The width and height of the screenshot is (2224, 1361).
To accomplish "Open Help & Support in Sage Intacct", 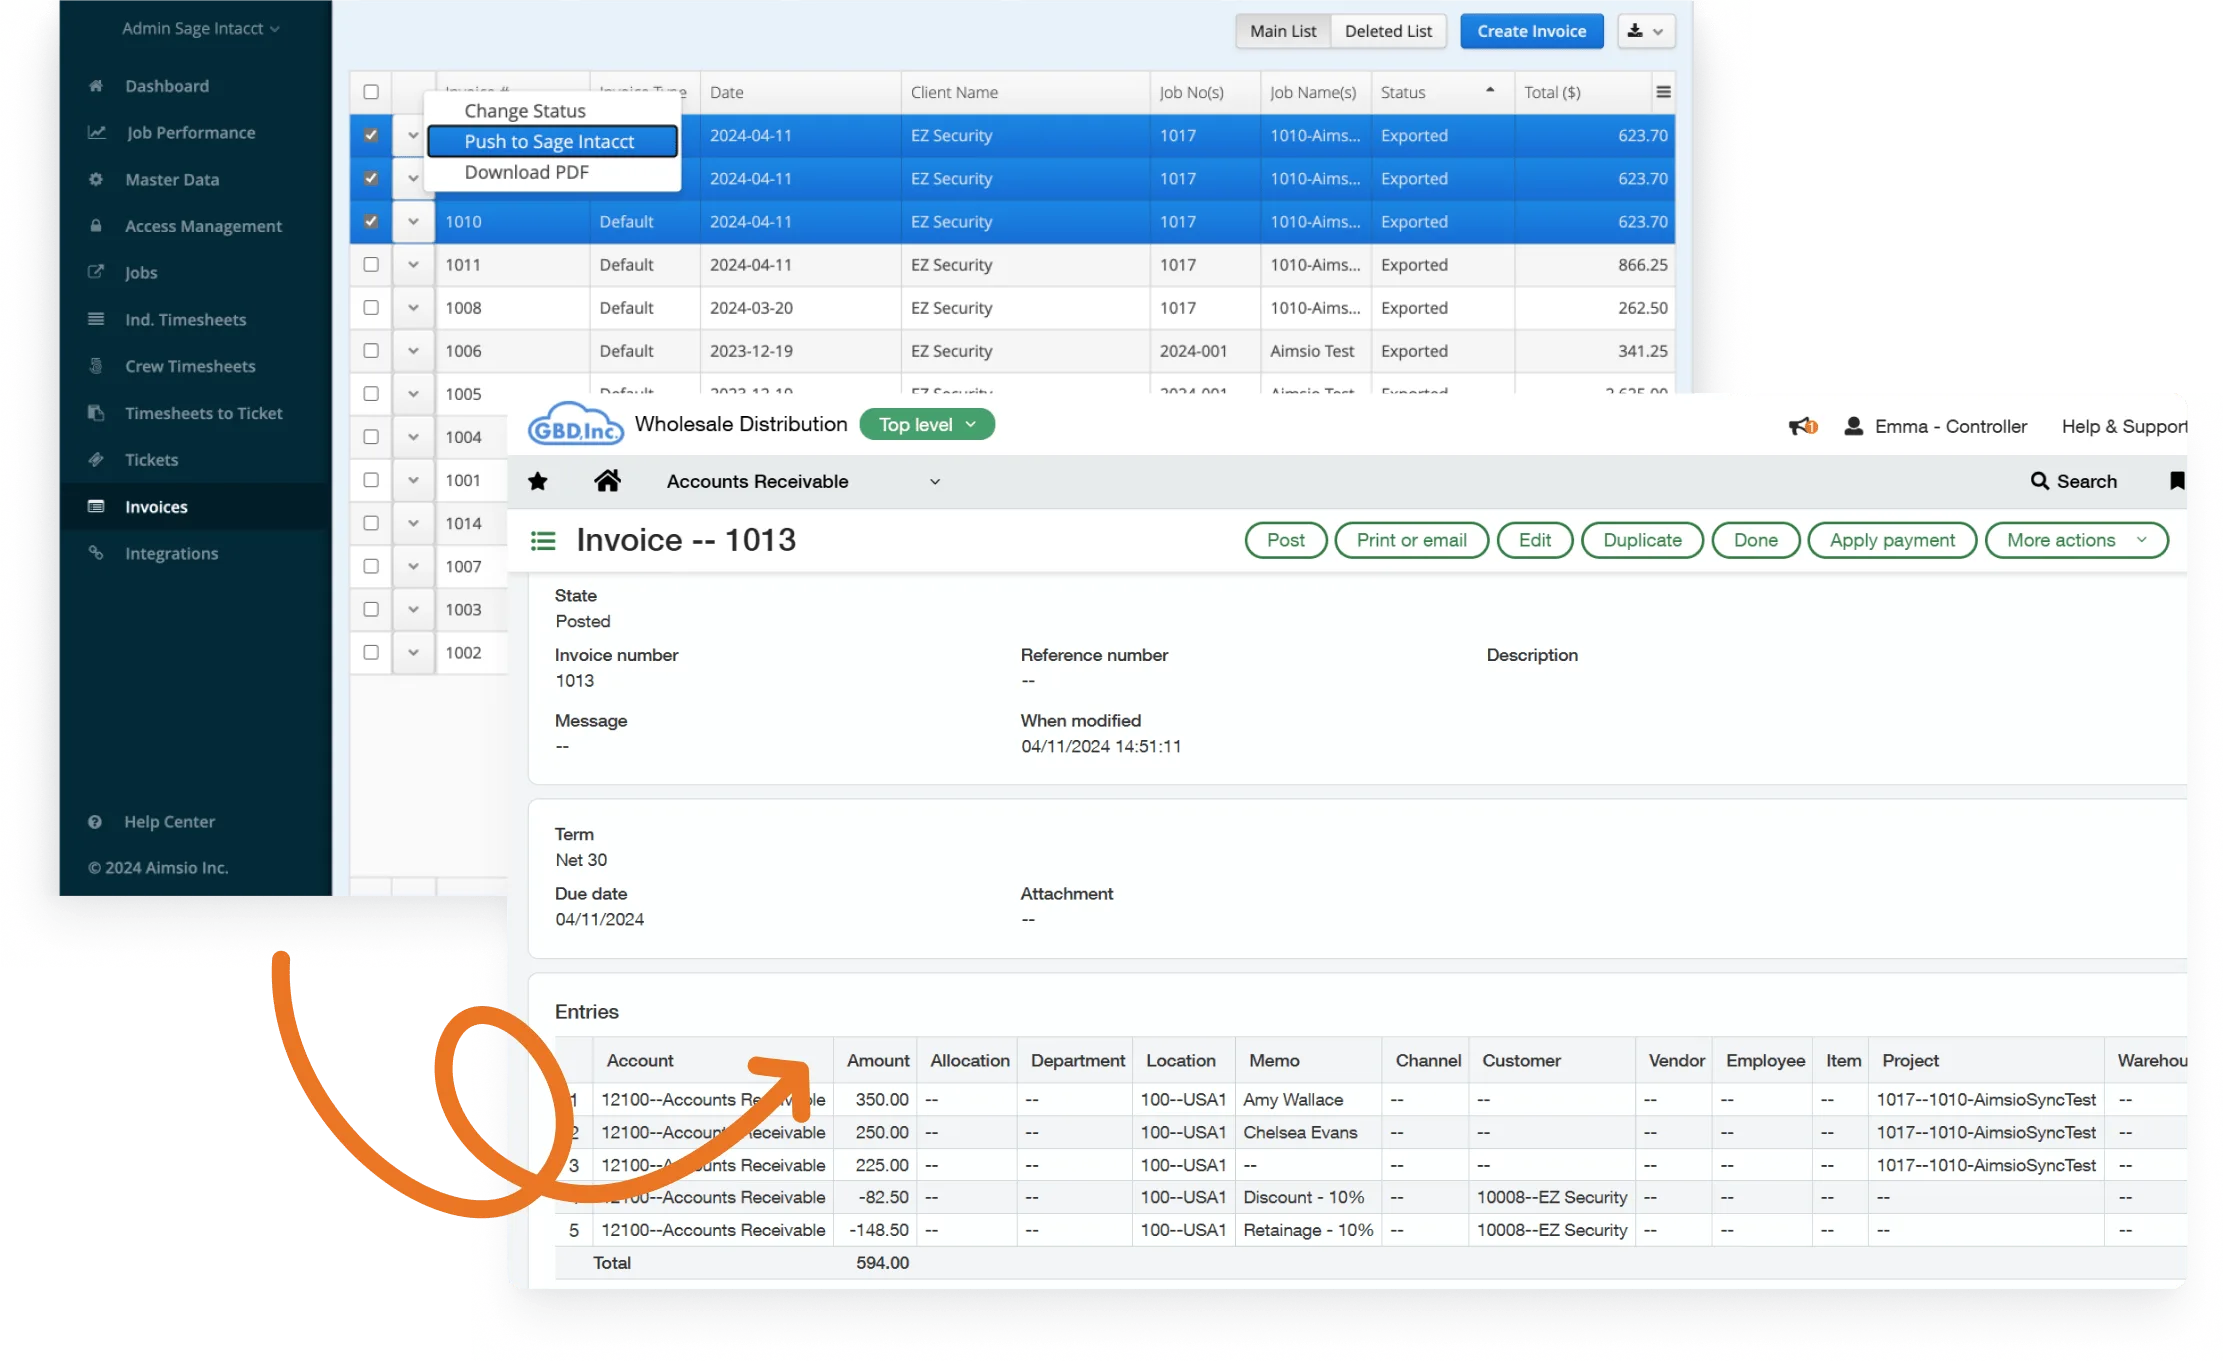I will coord(2123,426).
